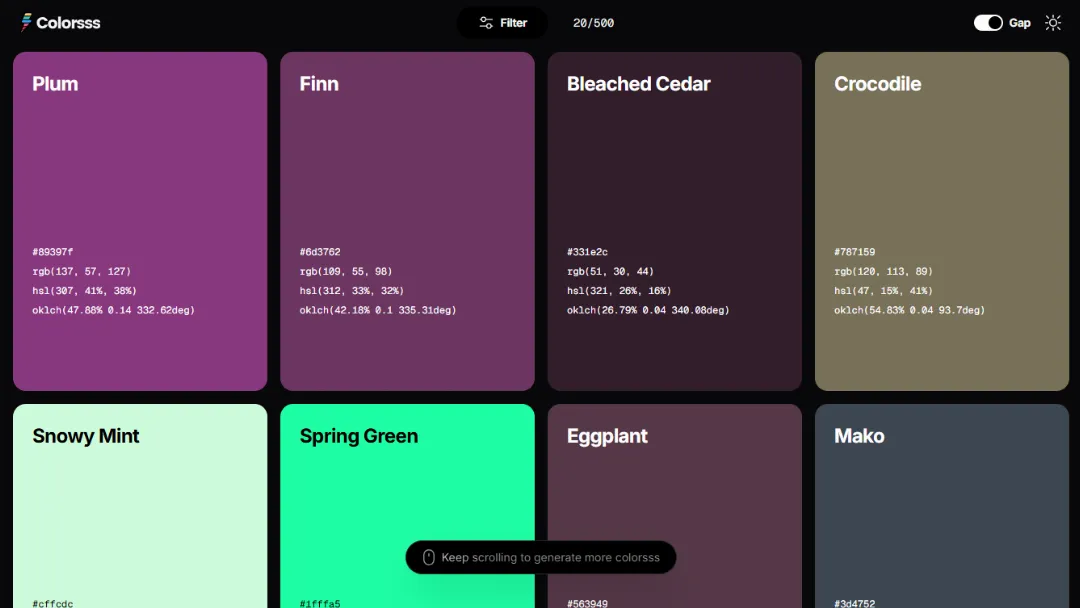Click Crocodile's rgb(120, 113, 89) value

(883, 271)
